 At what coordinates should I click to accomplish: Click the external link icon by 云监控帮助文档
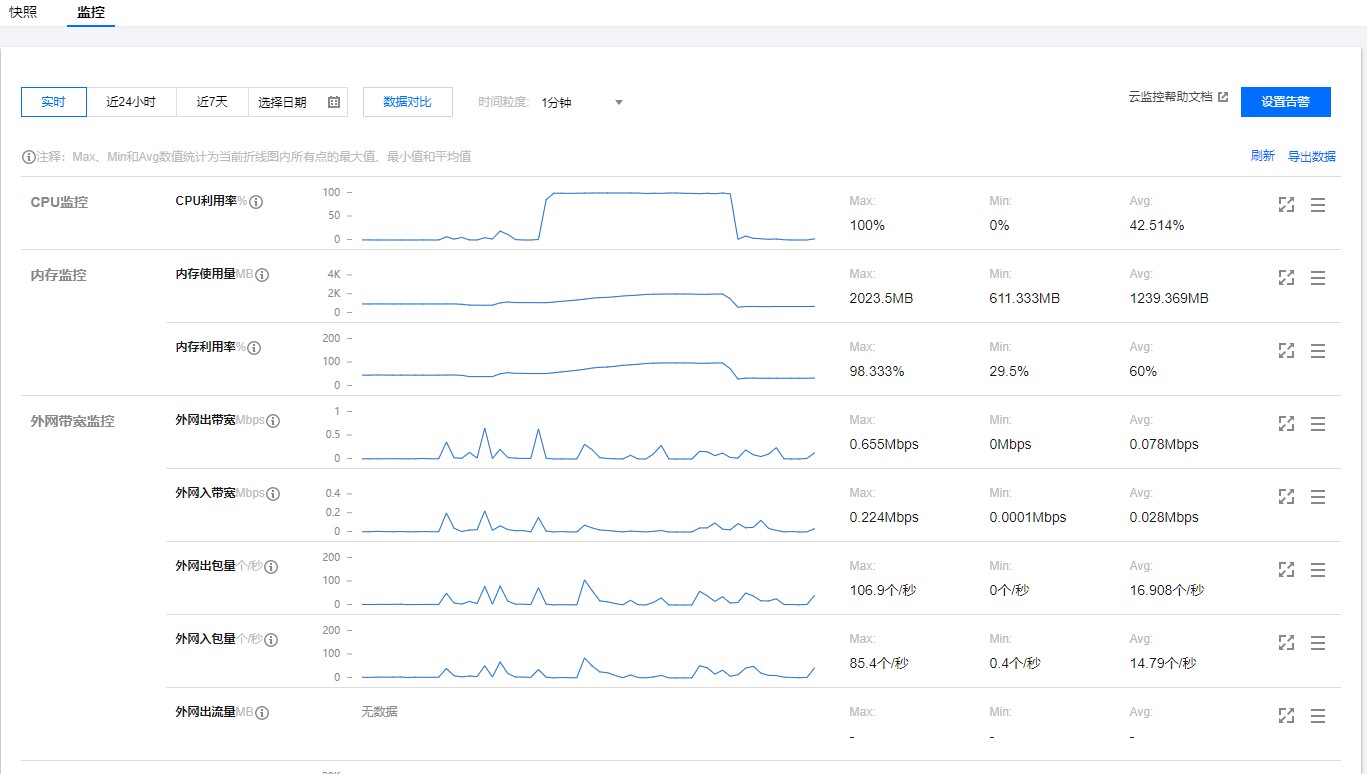[1222, 97]
